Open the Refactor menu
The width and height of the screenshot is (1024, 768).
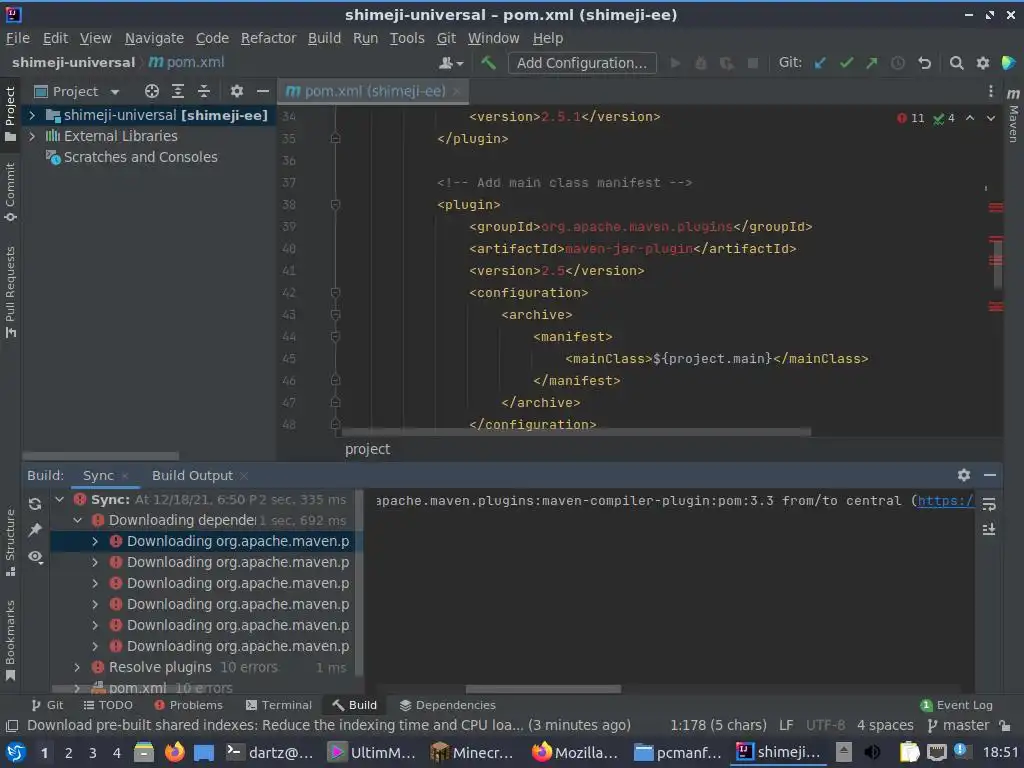pyautogui.click(x=268, y=39)
